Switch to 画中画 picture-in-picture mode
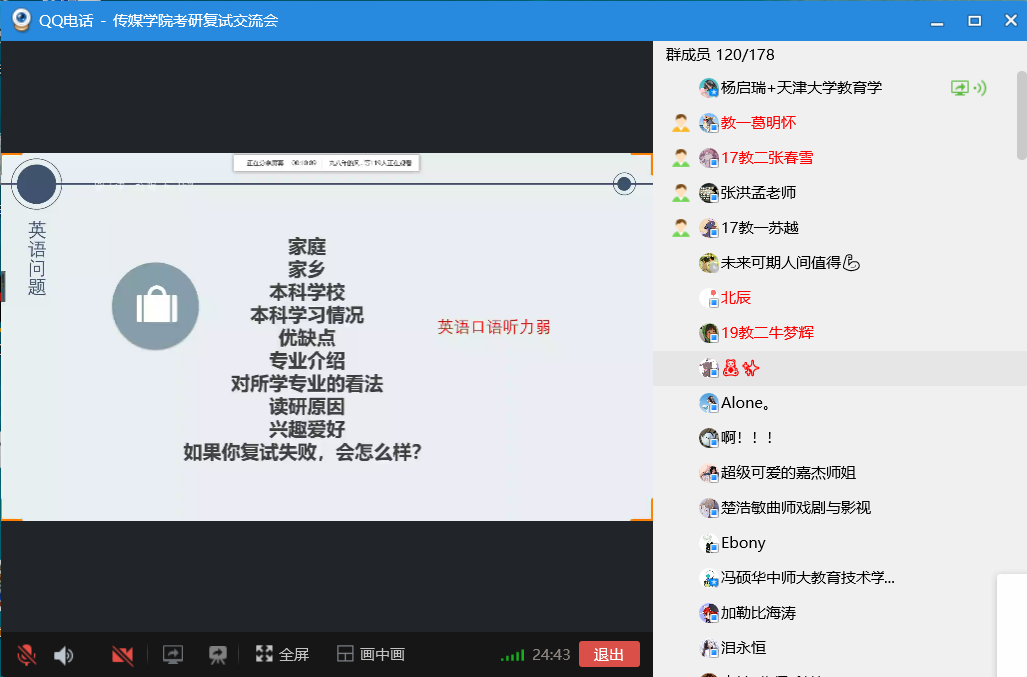 (371, 655)
